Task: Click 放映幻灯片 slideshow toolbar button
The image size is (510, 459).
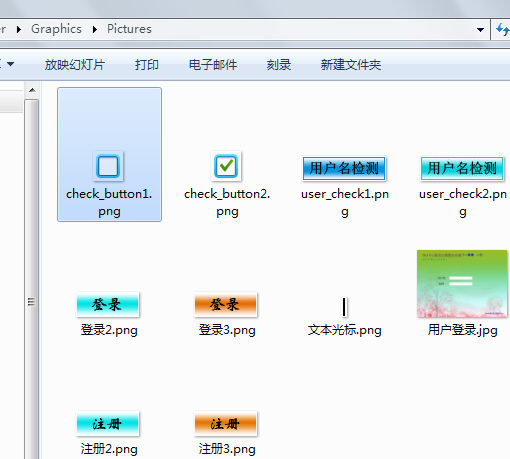Action: pos(75,65)
